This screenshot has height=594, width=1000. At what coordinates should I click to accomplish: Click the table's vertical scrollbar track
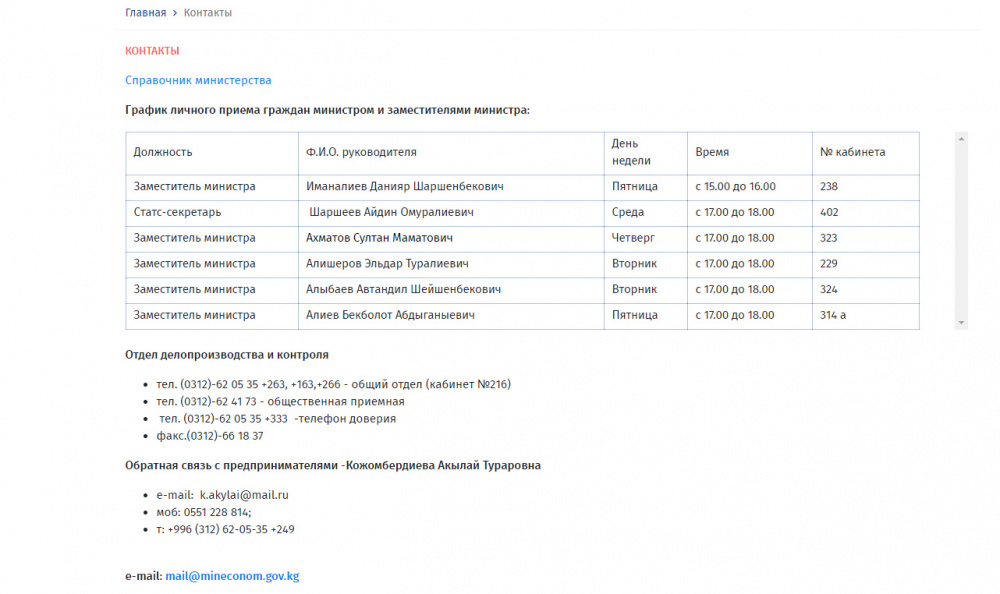961,230
